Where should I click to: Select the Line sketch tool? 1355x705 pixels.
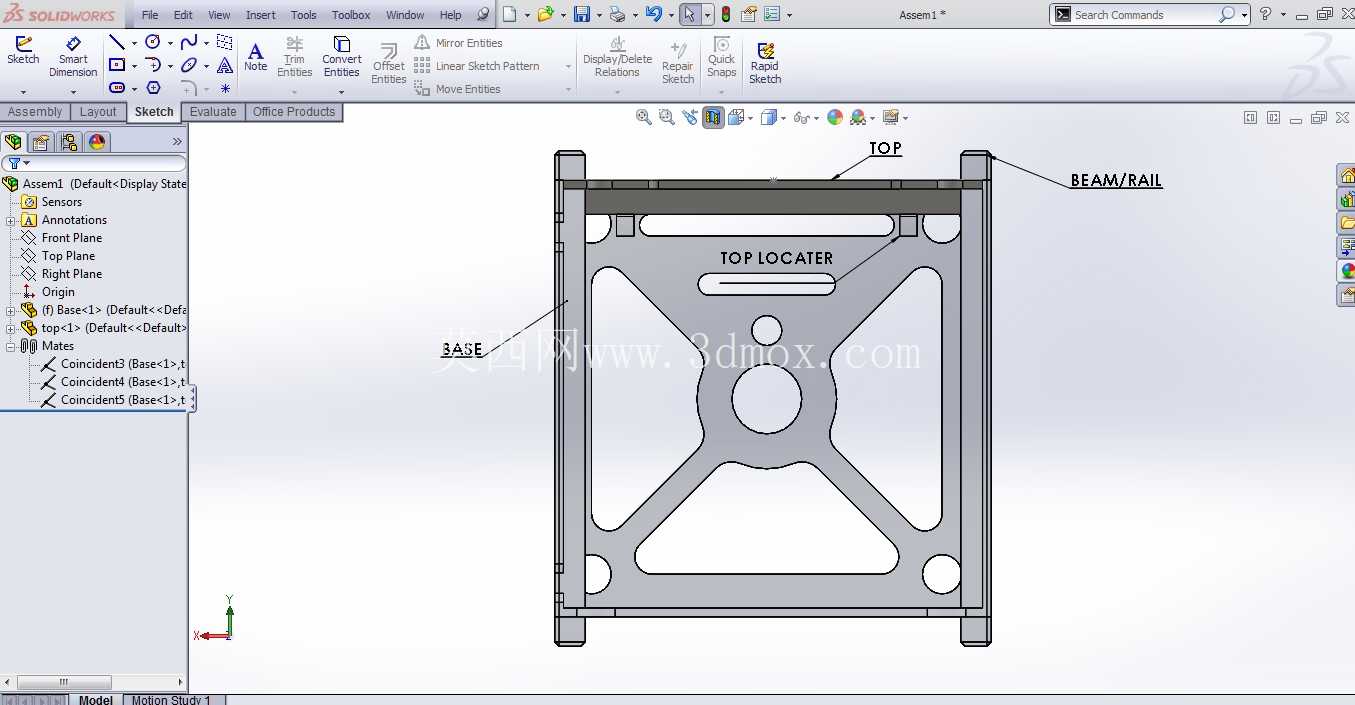tap(117, 42)
